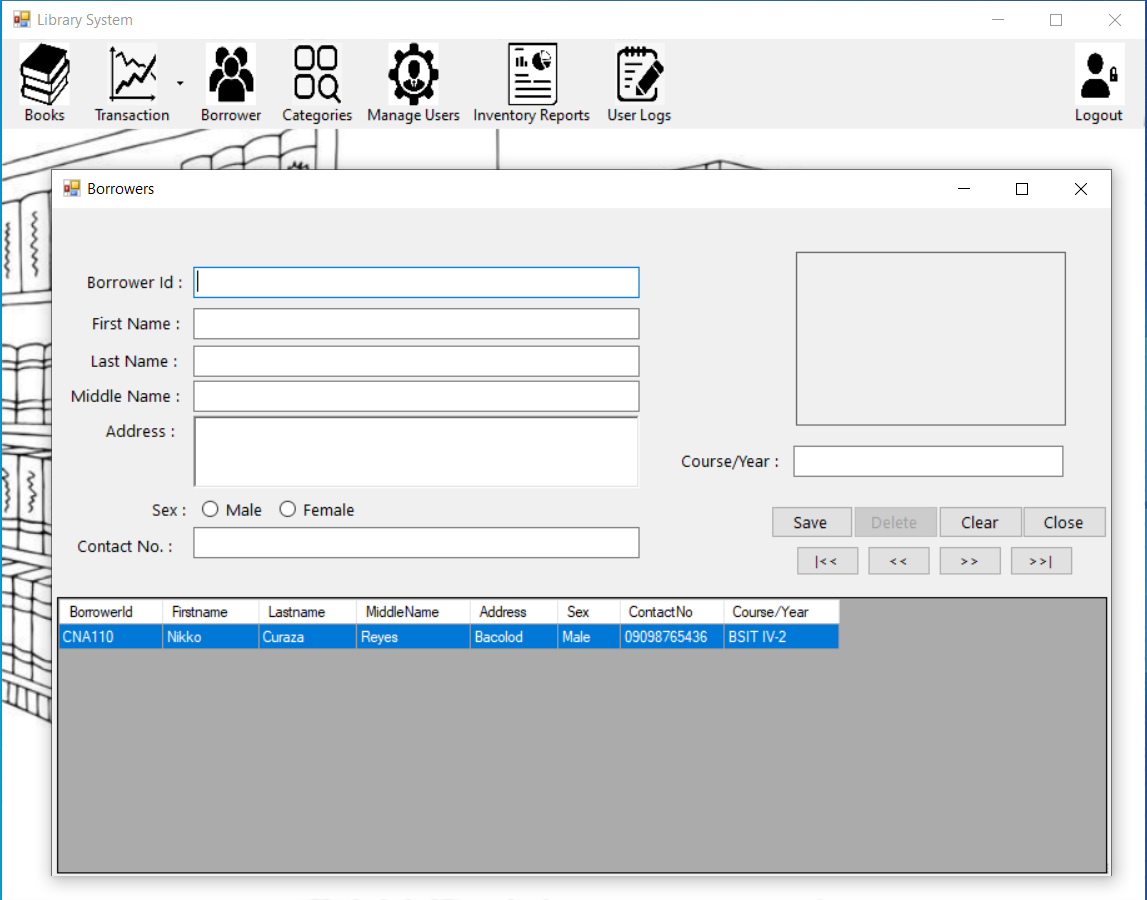This screenshot has width=1147, height=900.
Task: Open the User Logs icon
Action: 639,76
